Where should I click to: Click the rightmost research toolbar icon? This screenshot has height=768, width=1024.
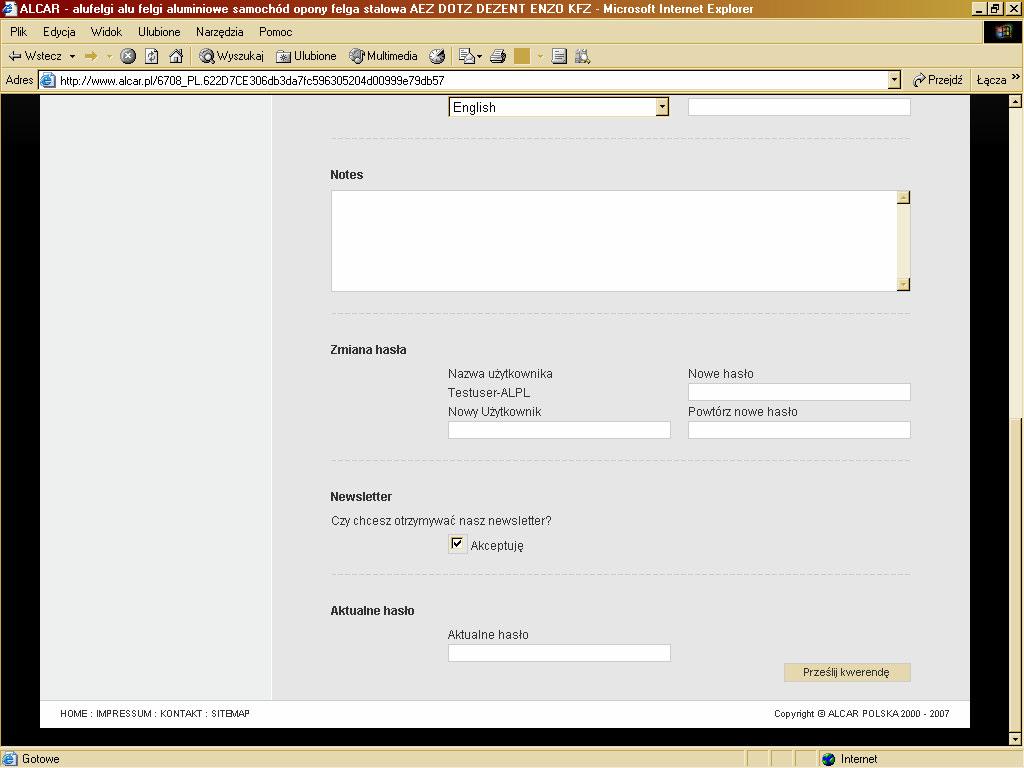(583, 56)
